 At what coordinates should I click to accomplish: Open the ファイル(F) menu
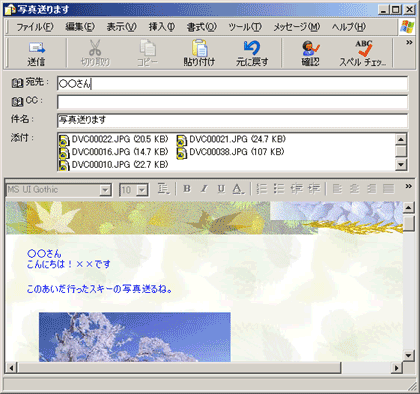[35, 27]
